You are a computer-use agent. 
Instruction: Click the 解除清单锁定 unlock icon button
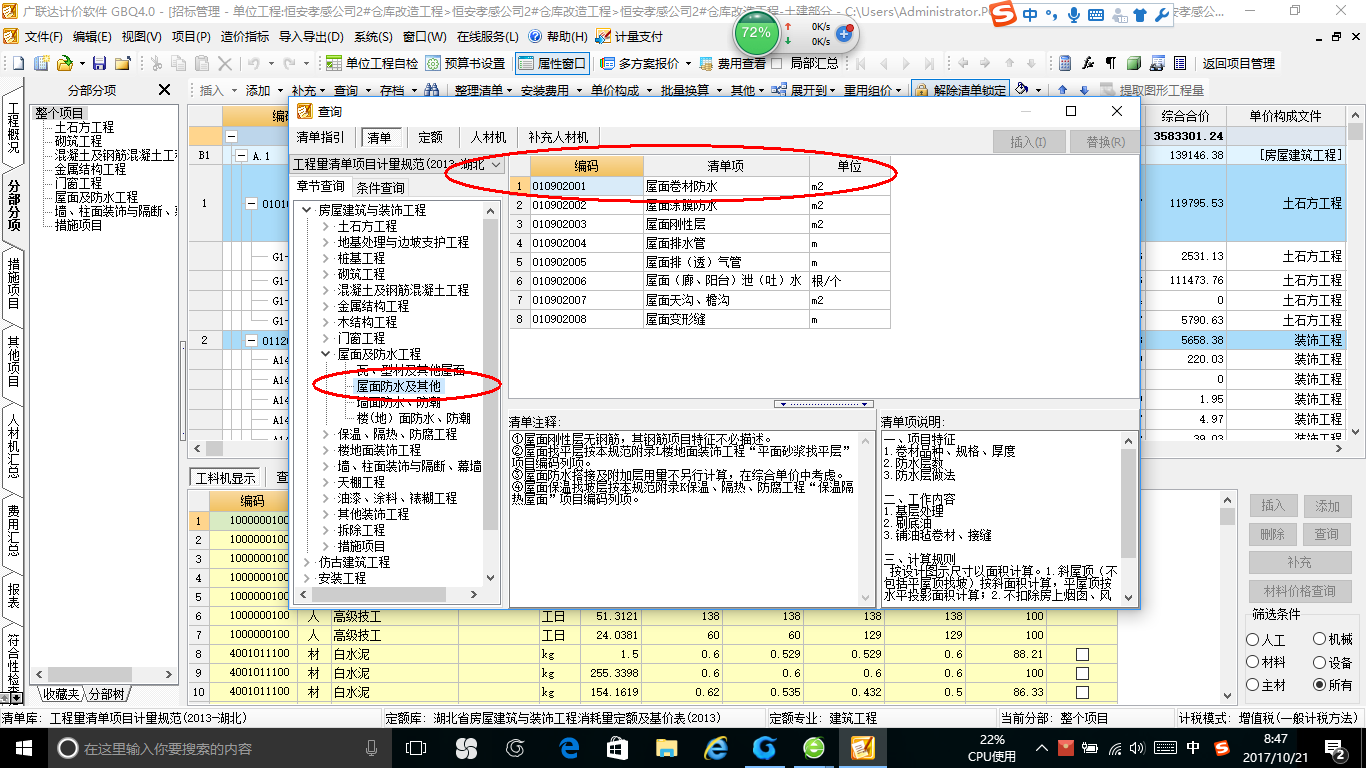coord(959,90)
